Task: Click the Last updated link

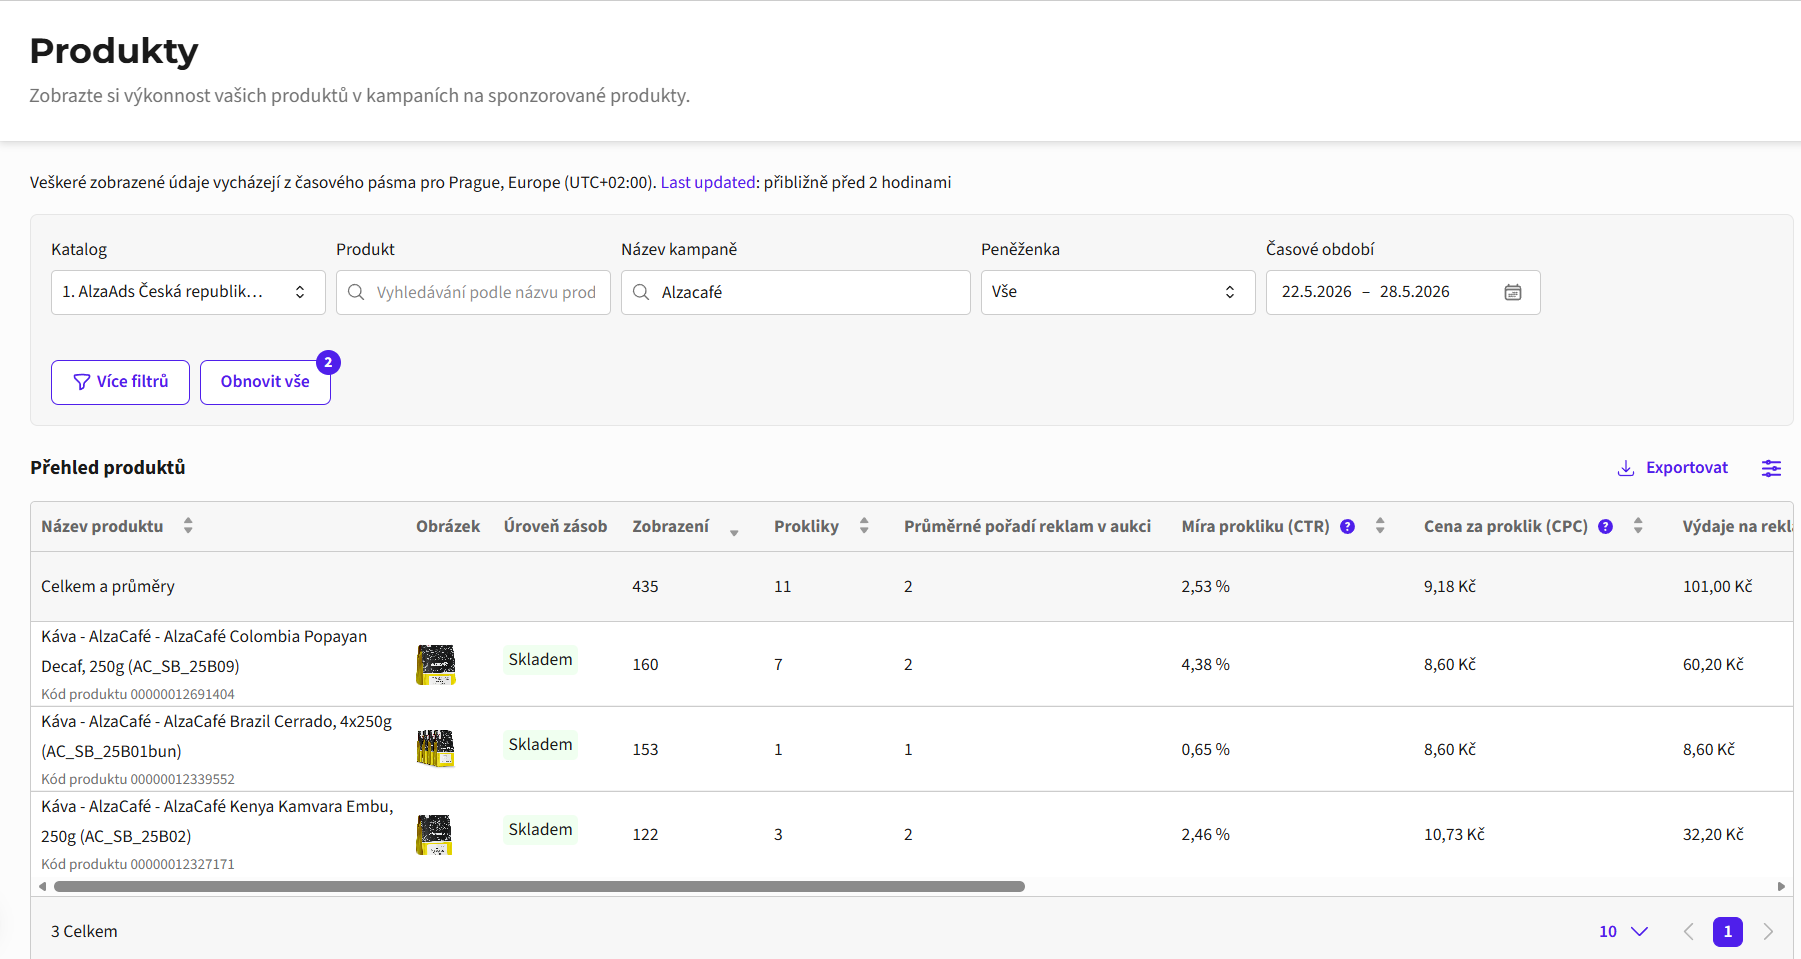Action: point(708,182)
